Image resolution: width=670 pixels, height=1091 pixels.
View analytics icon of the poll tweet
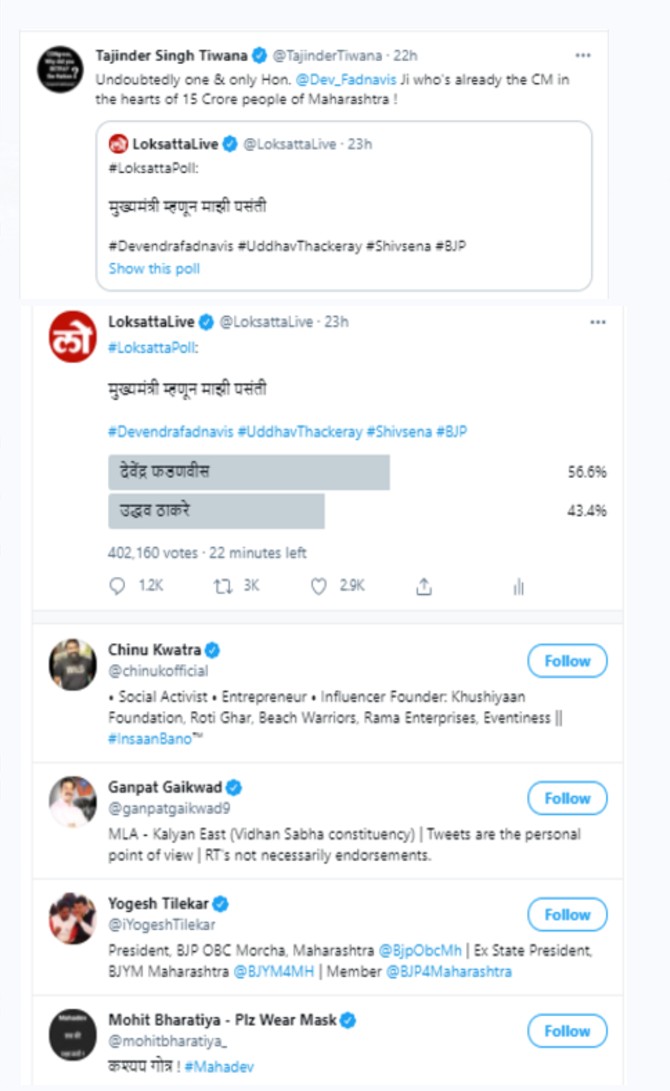pos(518,587)
